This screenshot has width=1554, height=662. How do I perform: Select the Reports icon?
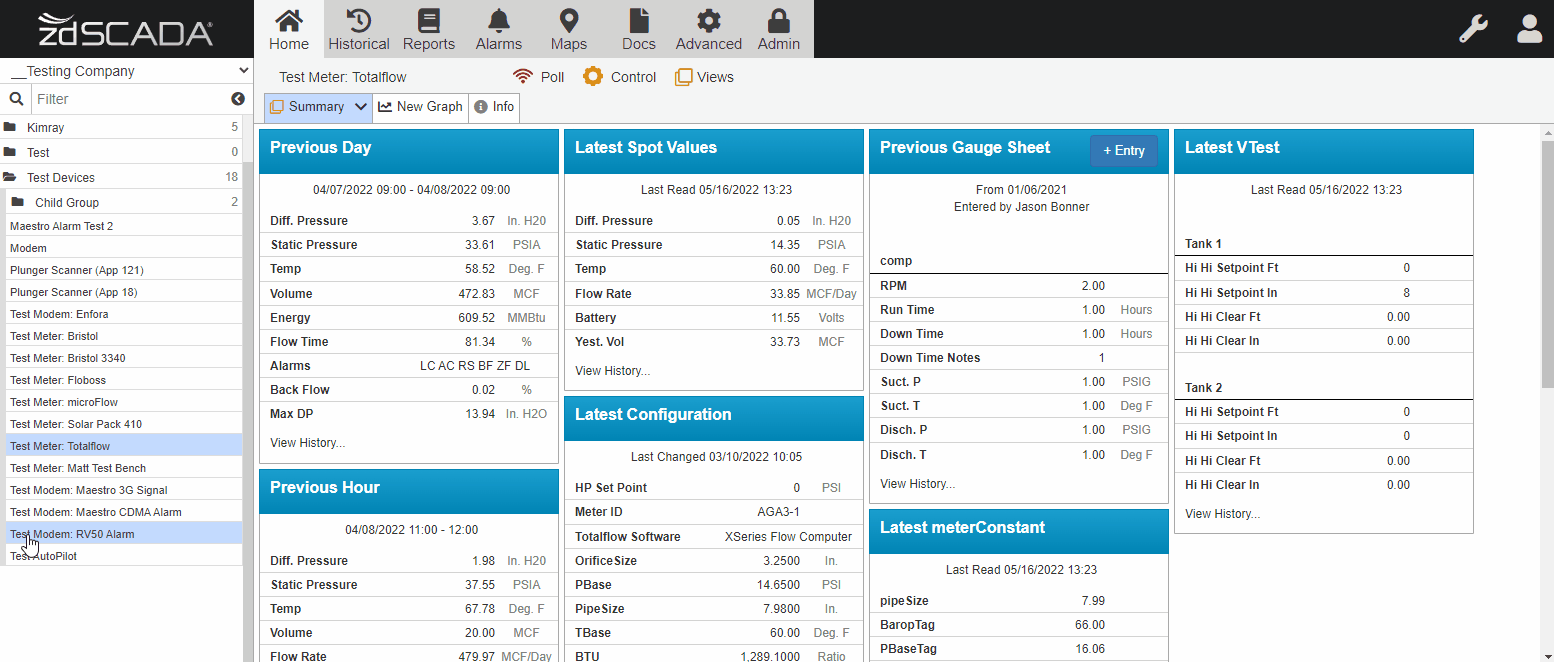coord(428,28)
